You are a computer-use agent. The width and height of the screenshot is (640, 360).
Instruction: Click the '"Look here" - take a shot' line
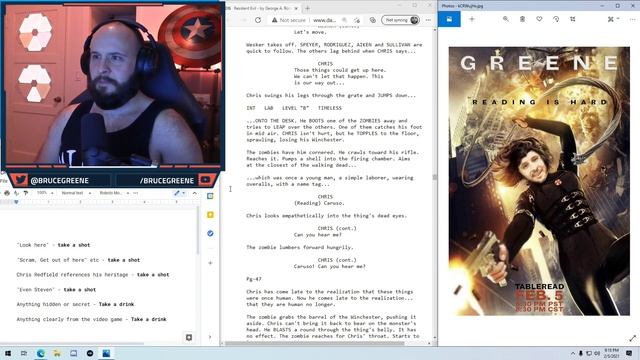[53, 245]
